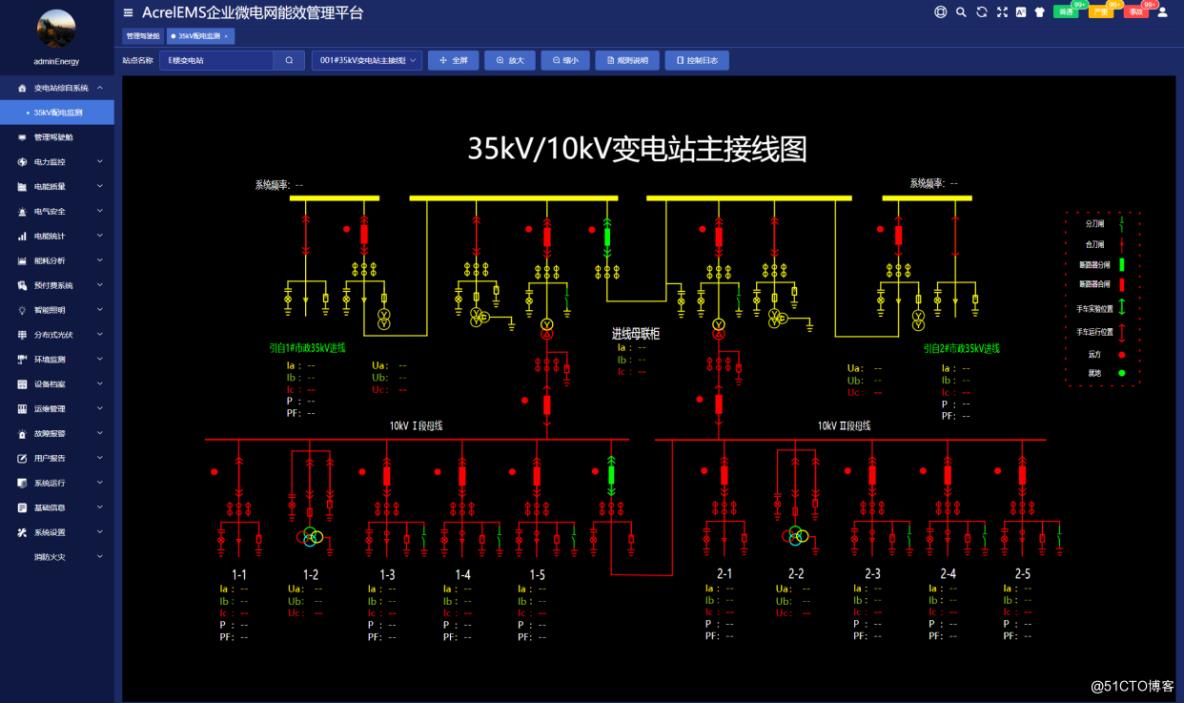Click the 环境监测 sidebar icon
1184x703 pixels.
pyautogui.click(x=22, y=359)
